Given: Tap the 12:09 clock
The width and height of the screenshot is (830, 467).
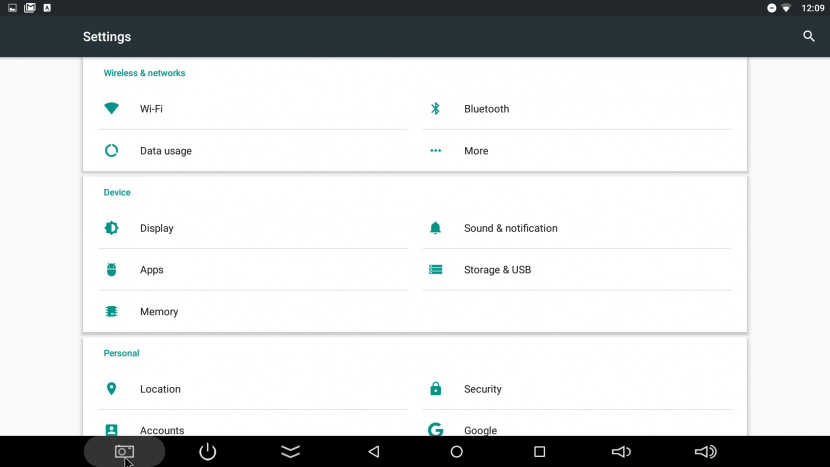Looking at the screenshot, I should pyautogui.click(x=813, y=8).
